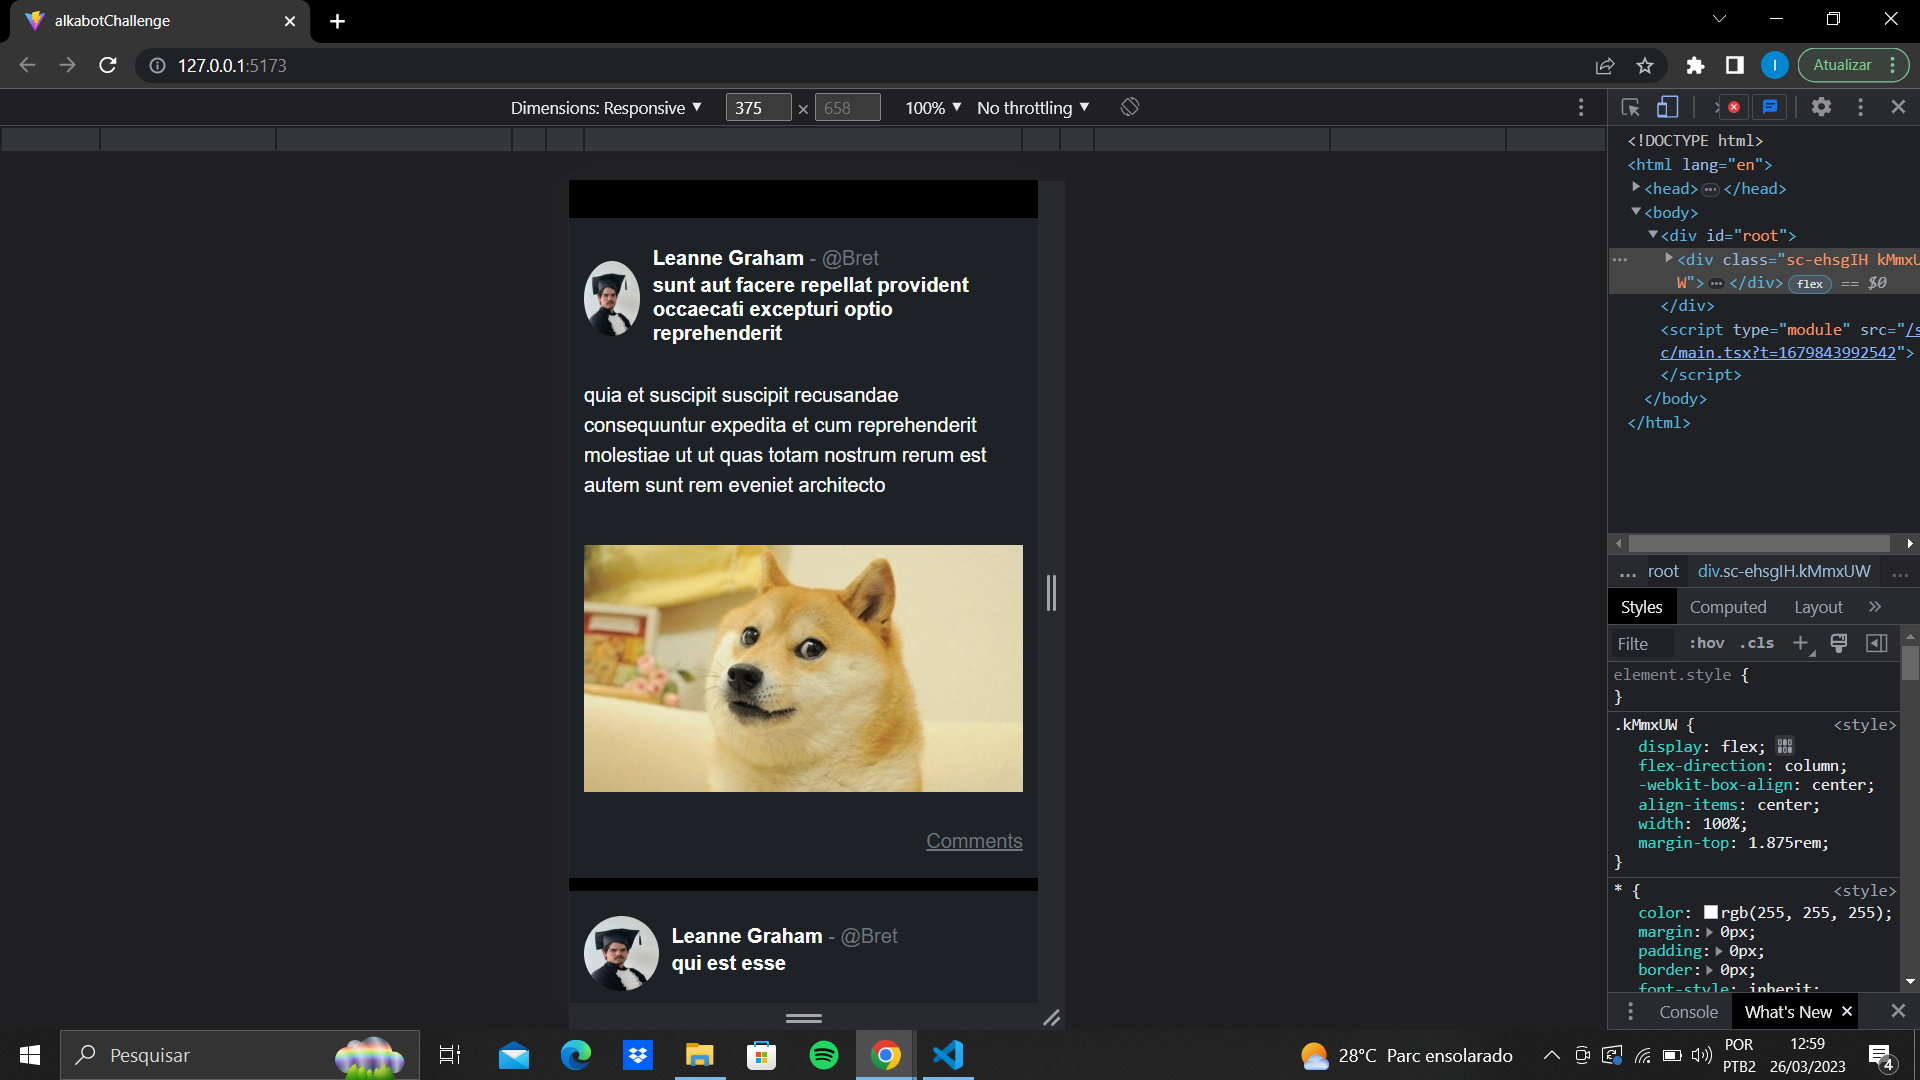This screenshot has height=1080, width=1920.
Task: Switch to the Layout tab
Action: click(1817, 607)
